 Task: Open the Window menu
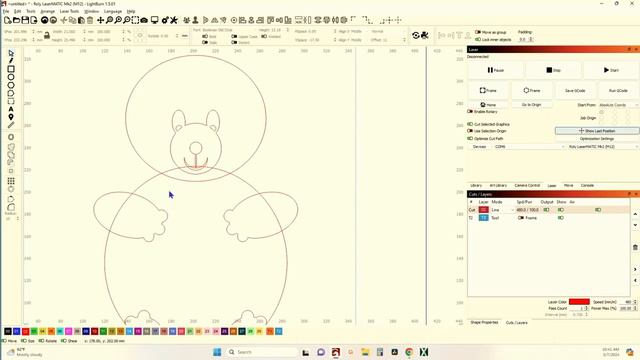click(91, 11)
